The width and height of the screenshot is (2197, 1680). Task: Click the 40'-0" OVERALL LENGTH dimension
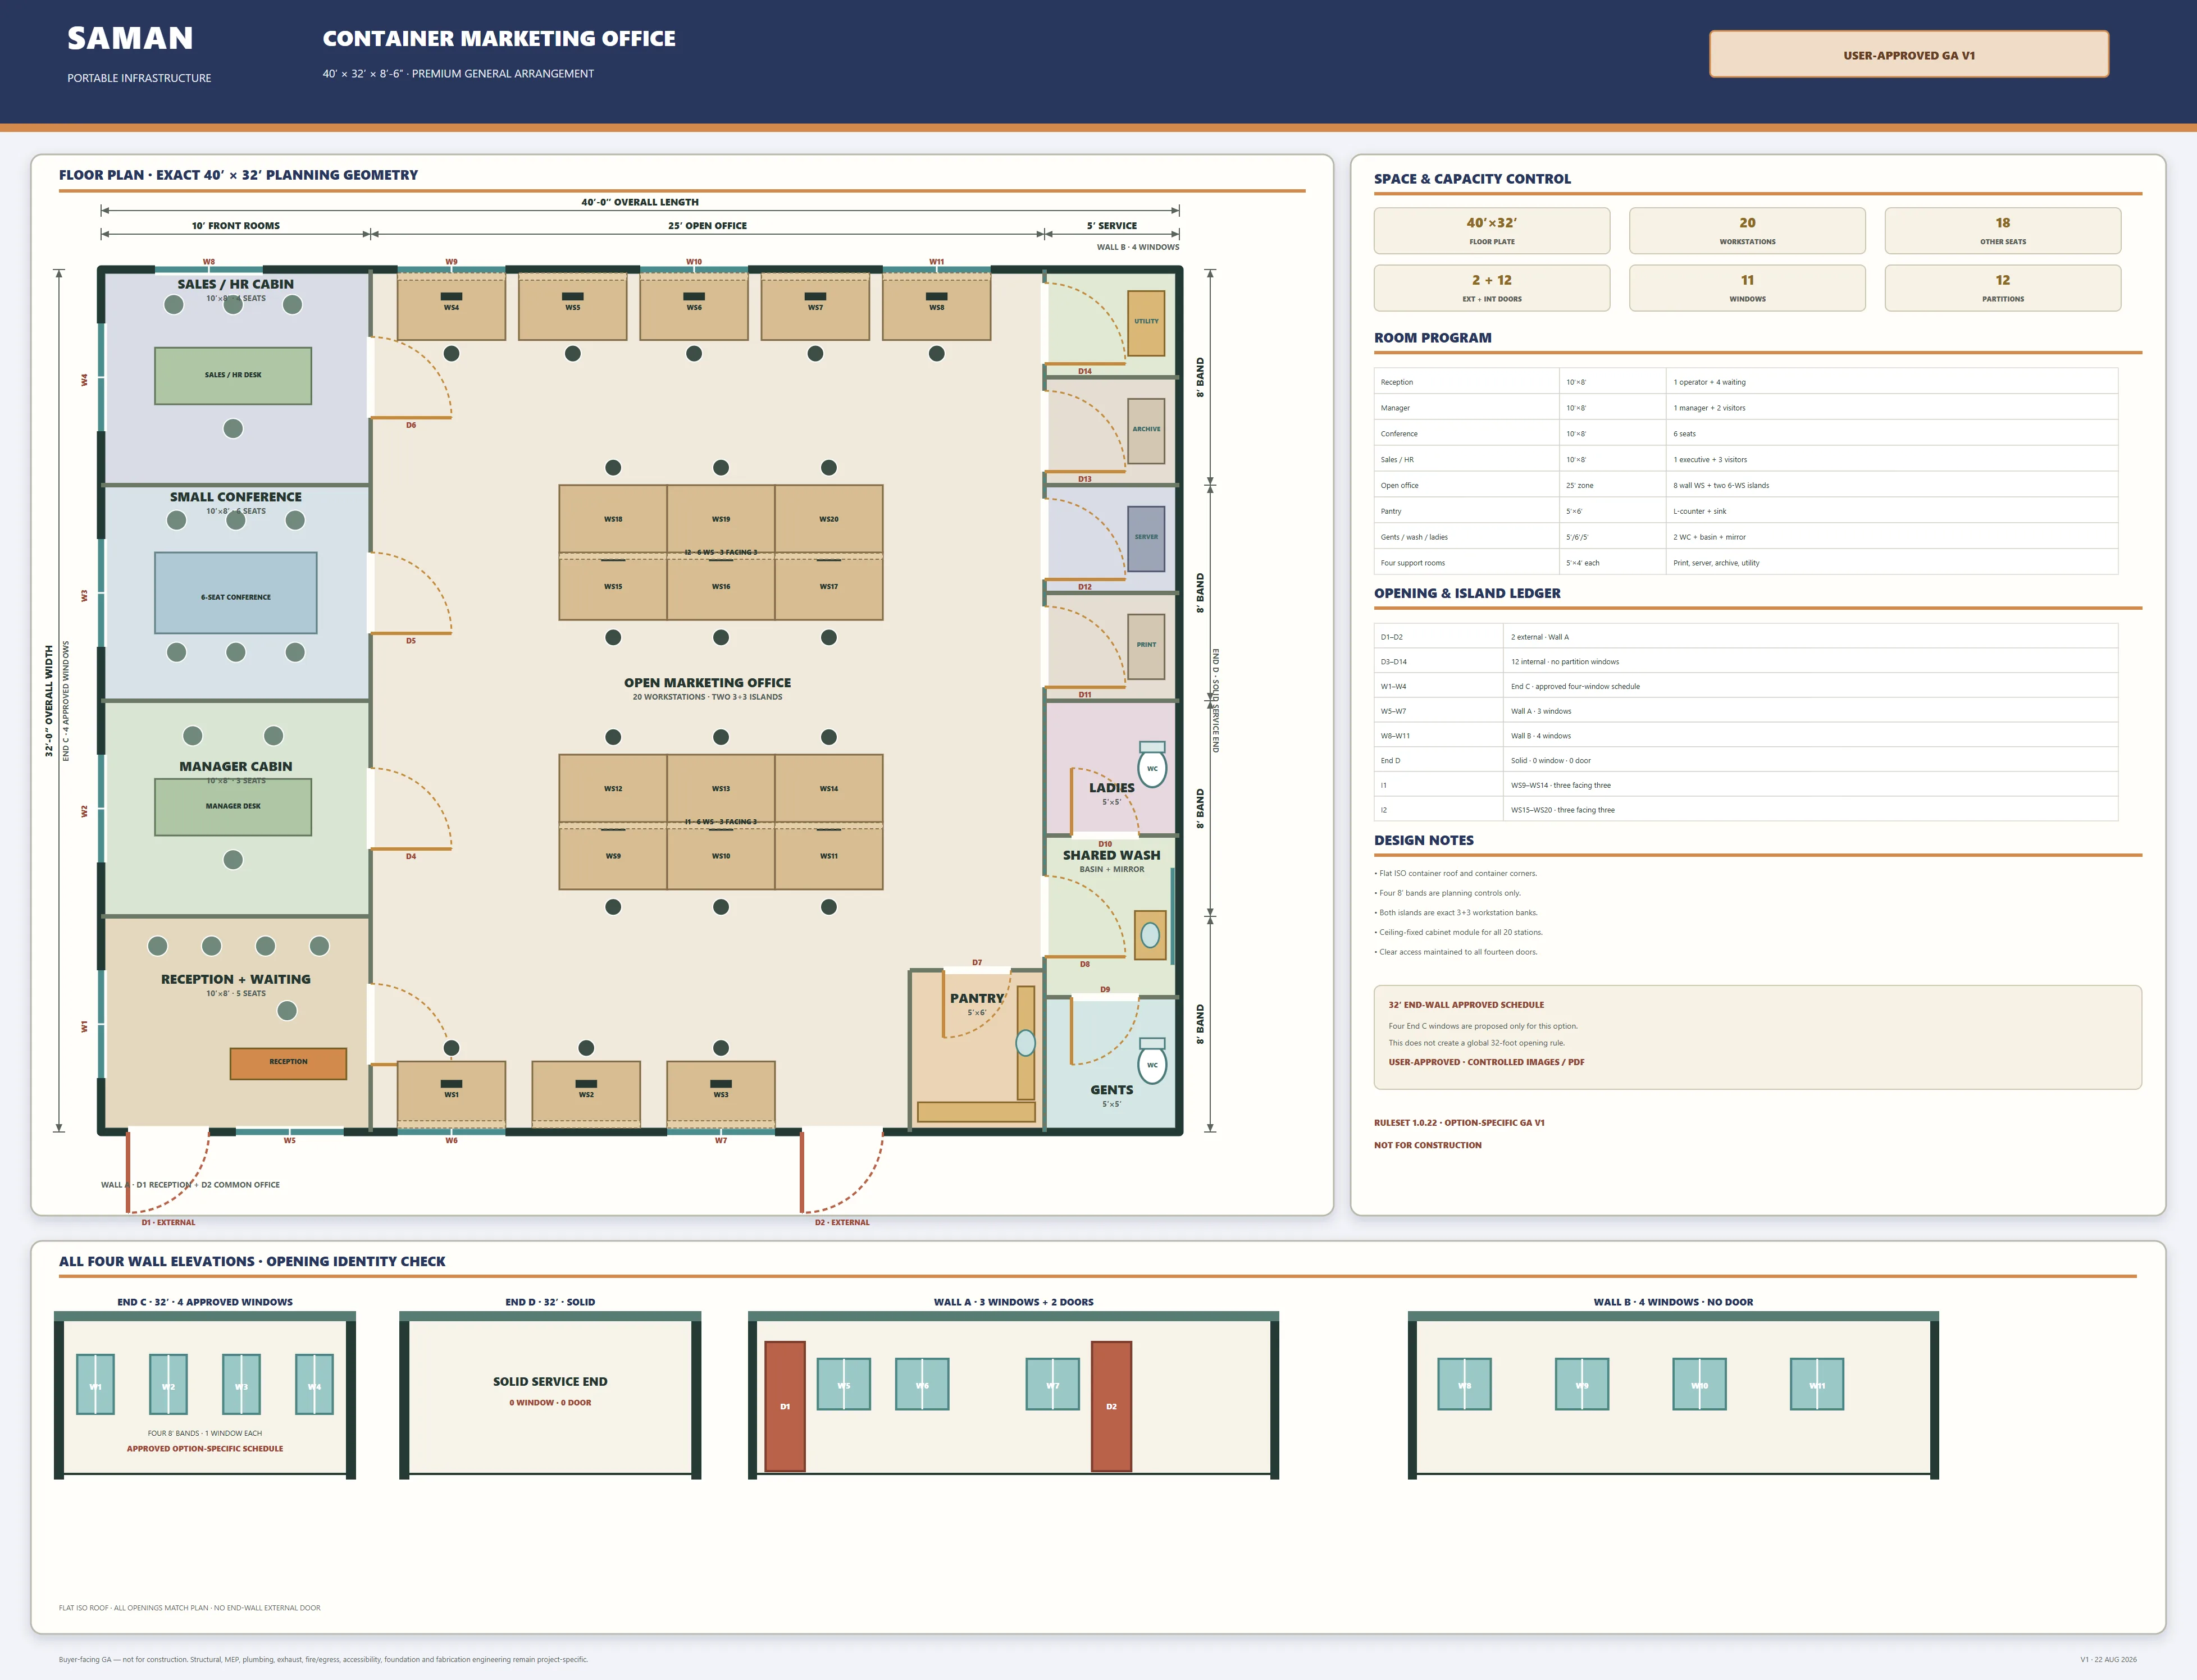point(640,202)
